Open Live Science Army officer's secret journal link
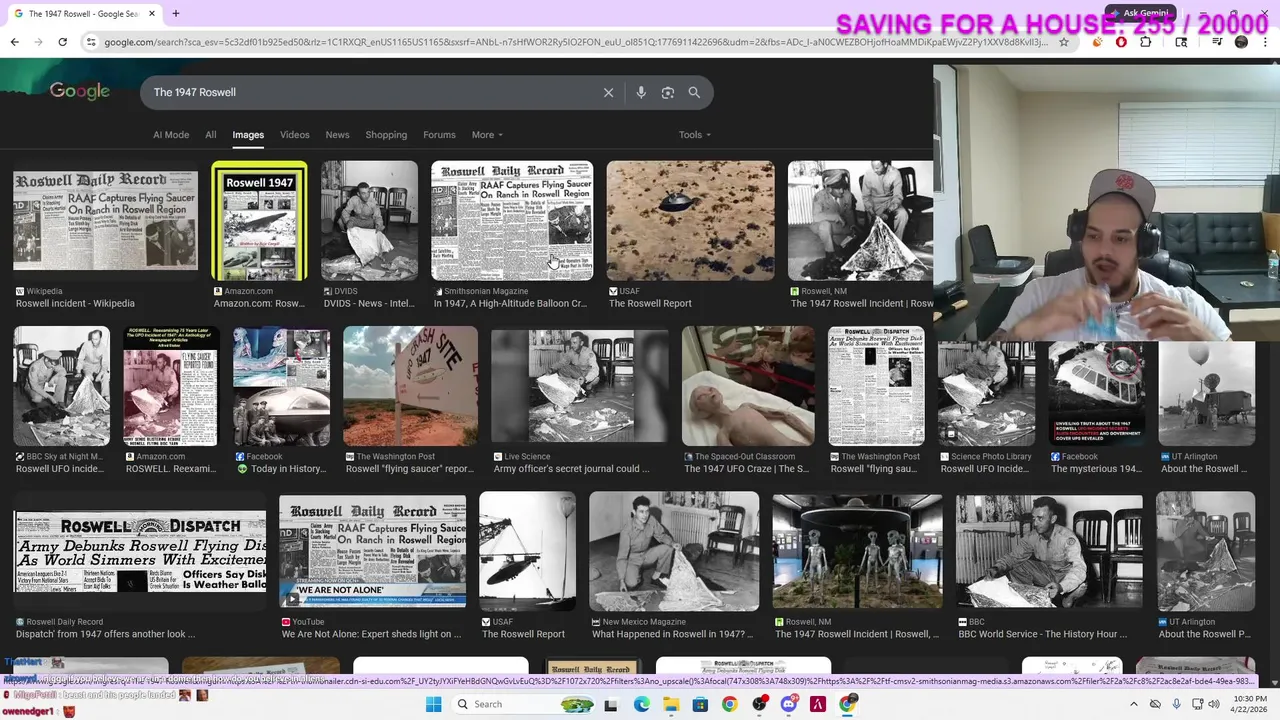The width and height of the screenshot is (1280, 720). pos(571,469)
